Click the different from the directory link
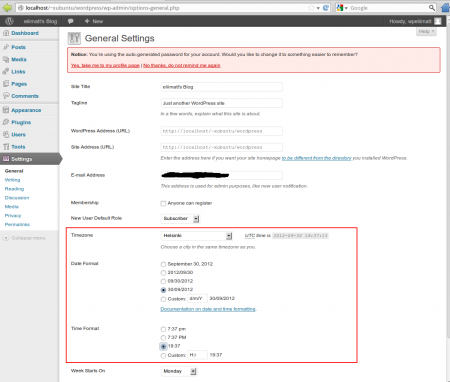The height and width of the screenshot is (382, 450). [x=317, y=158]
